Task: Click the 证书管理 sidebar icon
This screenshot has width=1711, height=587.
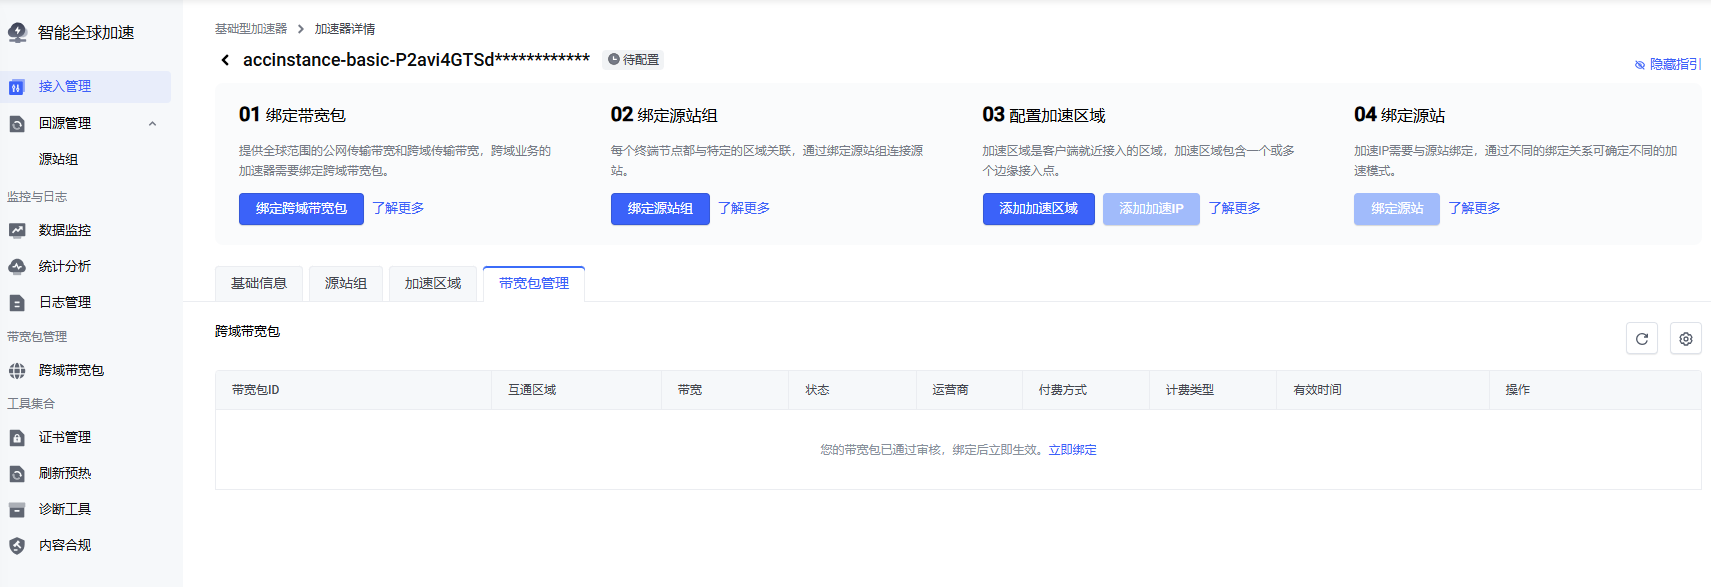Action: [17, 437]
